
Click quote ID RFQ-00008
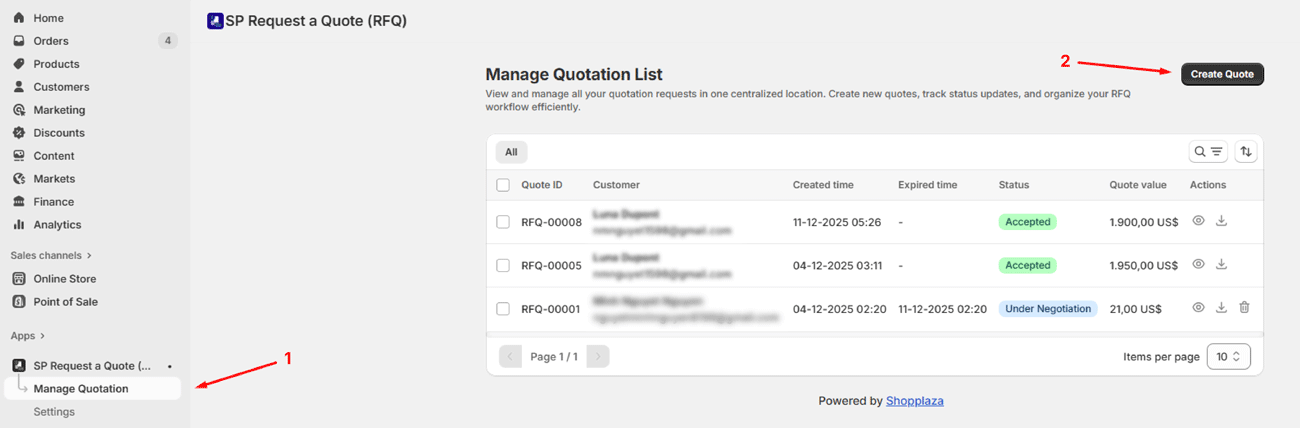tap(551, 222)
